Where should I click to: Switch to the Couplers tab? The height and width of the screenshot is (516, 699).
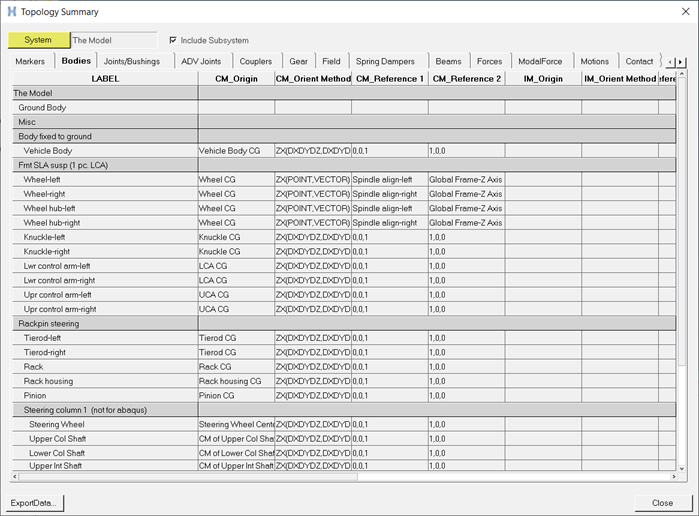[x=256, y=62]
